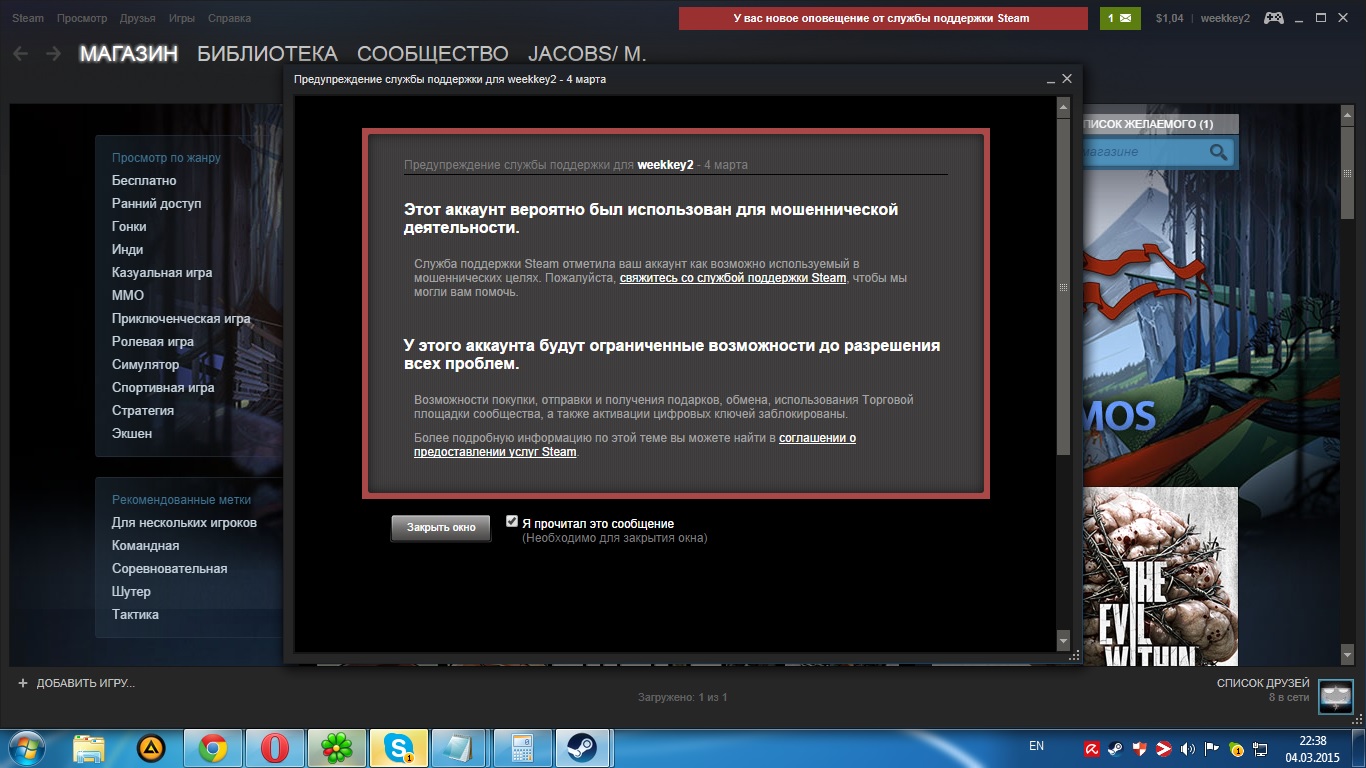1366x768 pixels.
Task: Click the Steam taskbar icon
Action: click(x=584, y=748)
